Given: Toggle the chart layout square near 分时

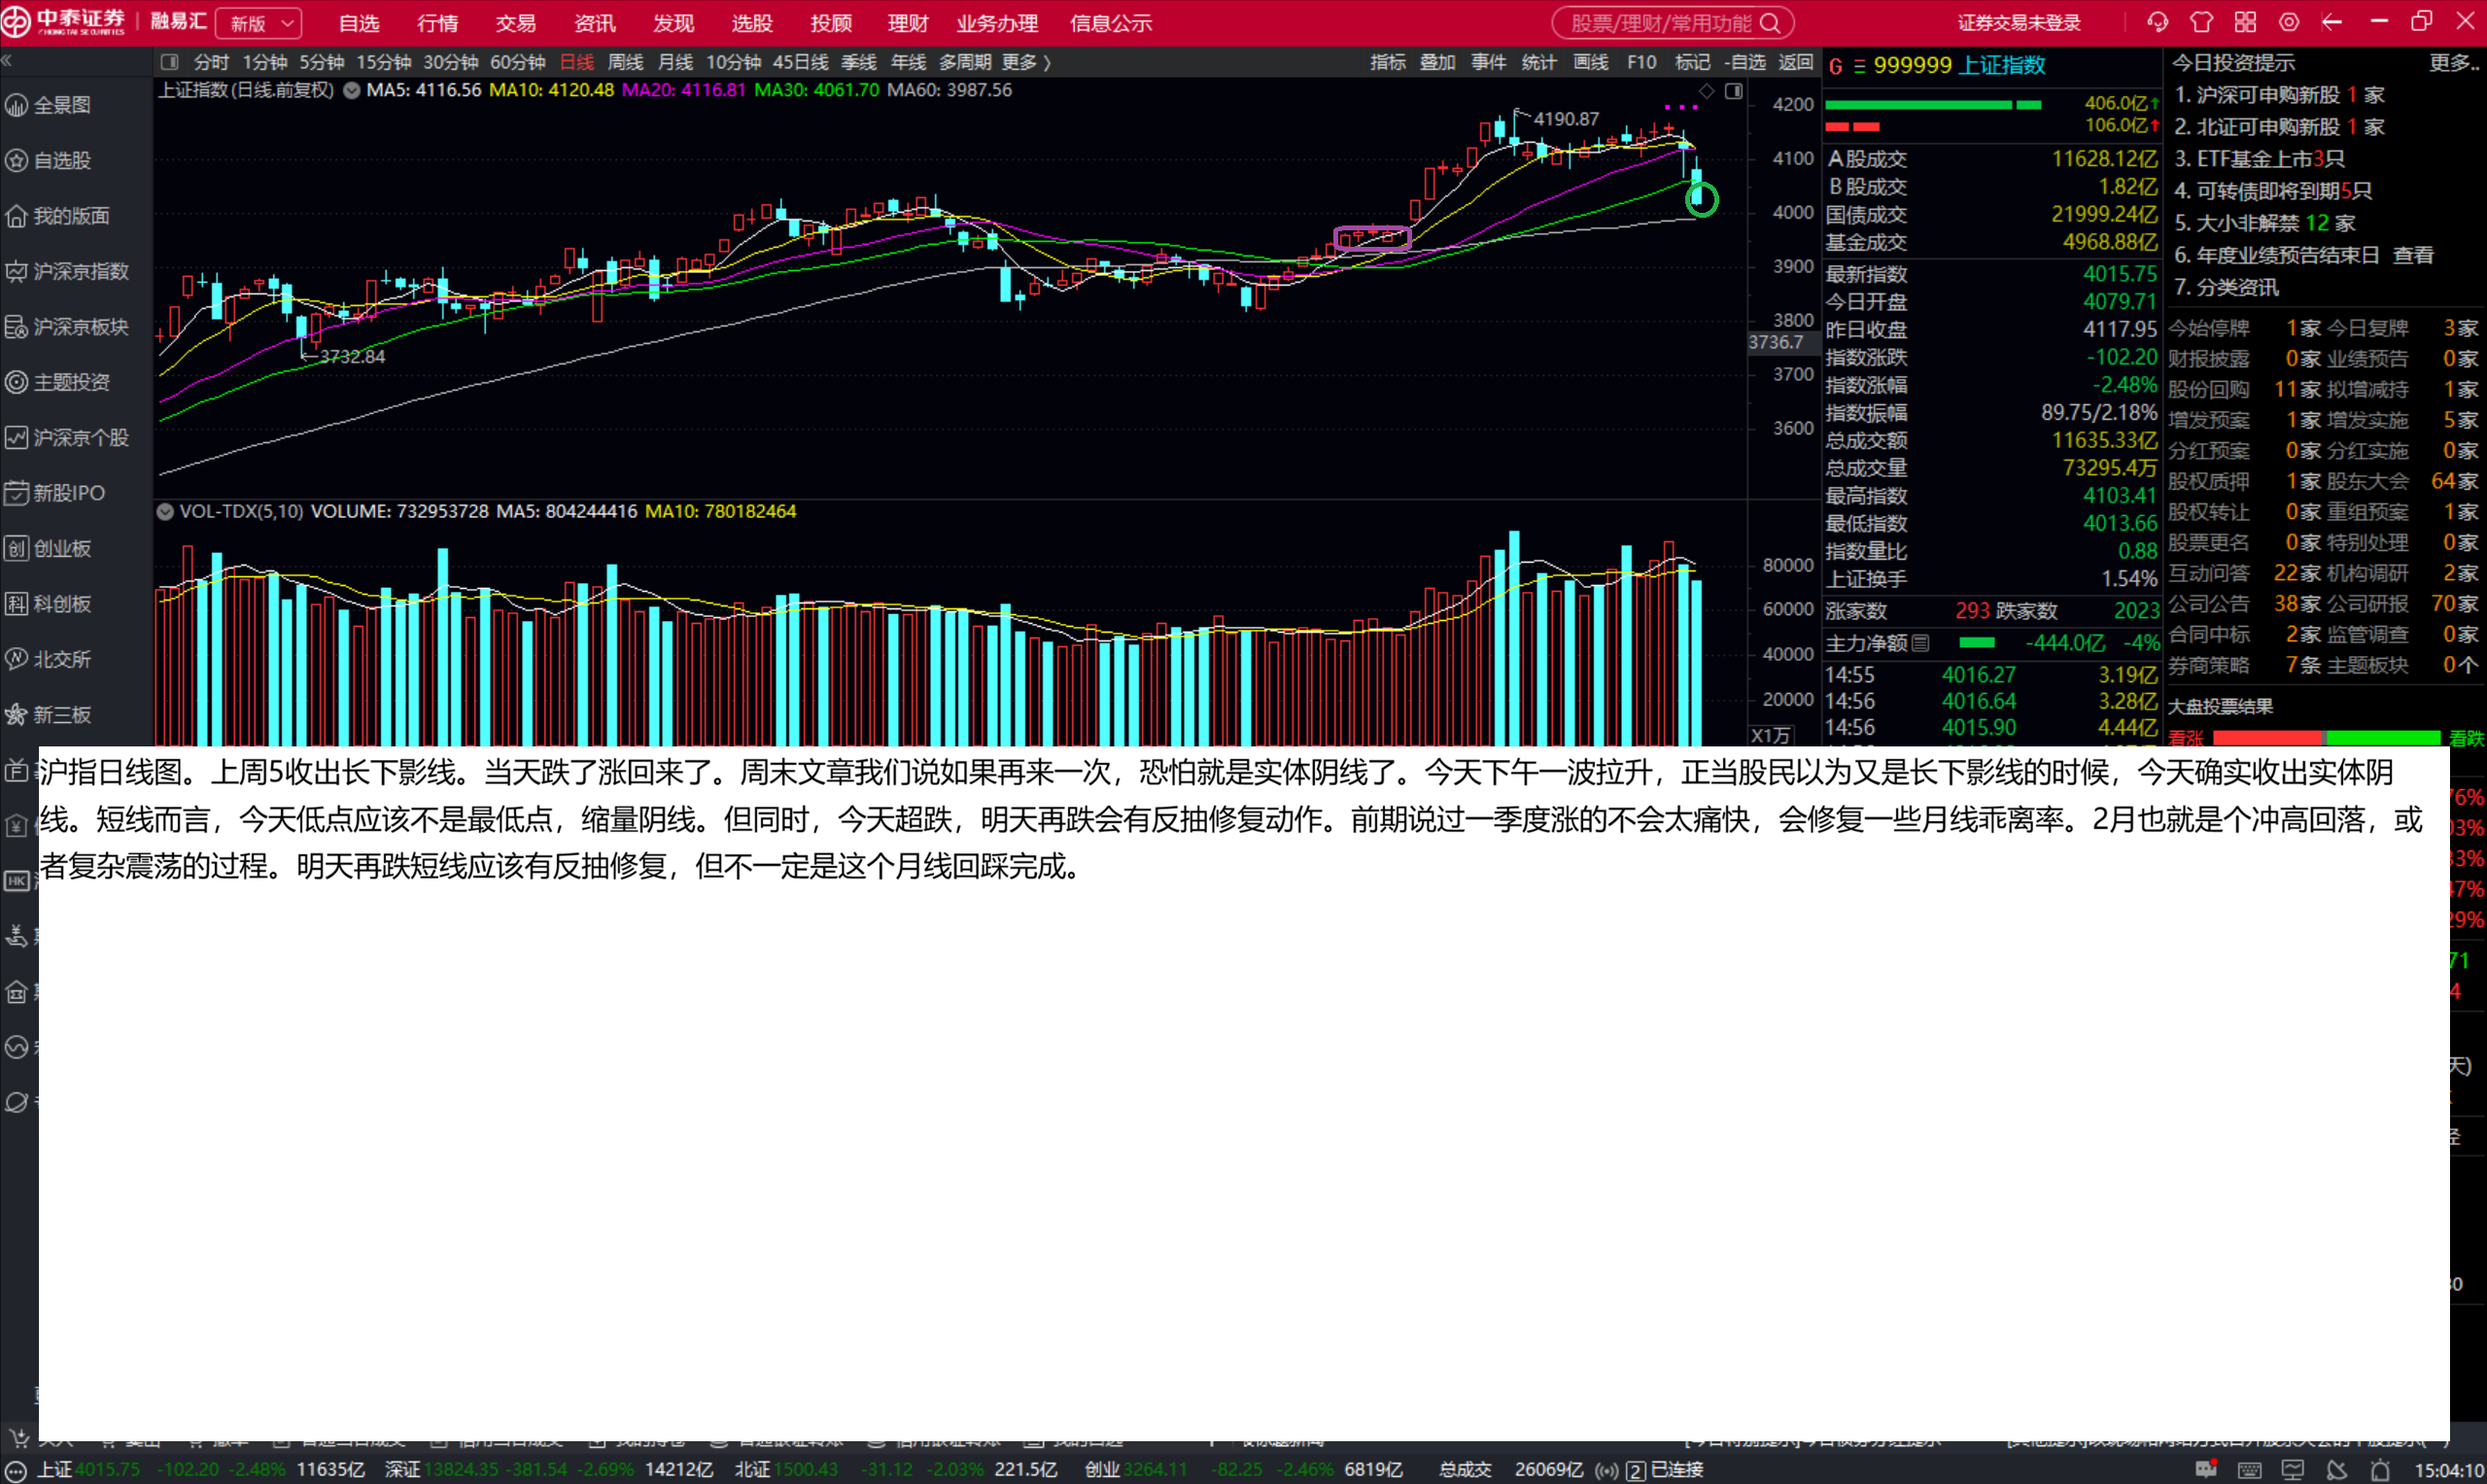Looking at the screenshot, I should pos(169,62).
